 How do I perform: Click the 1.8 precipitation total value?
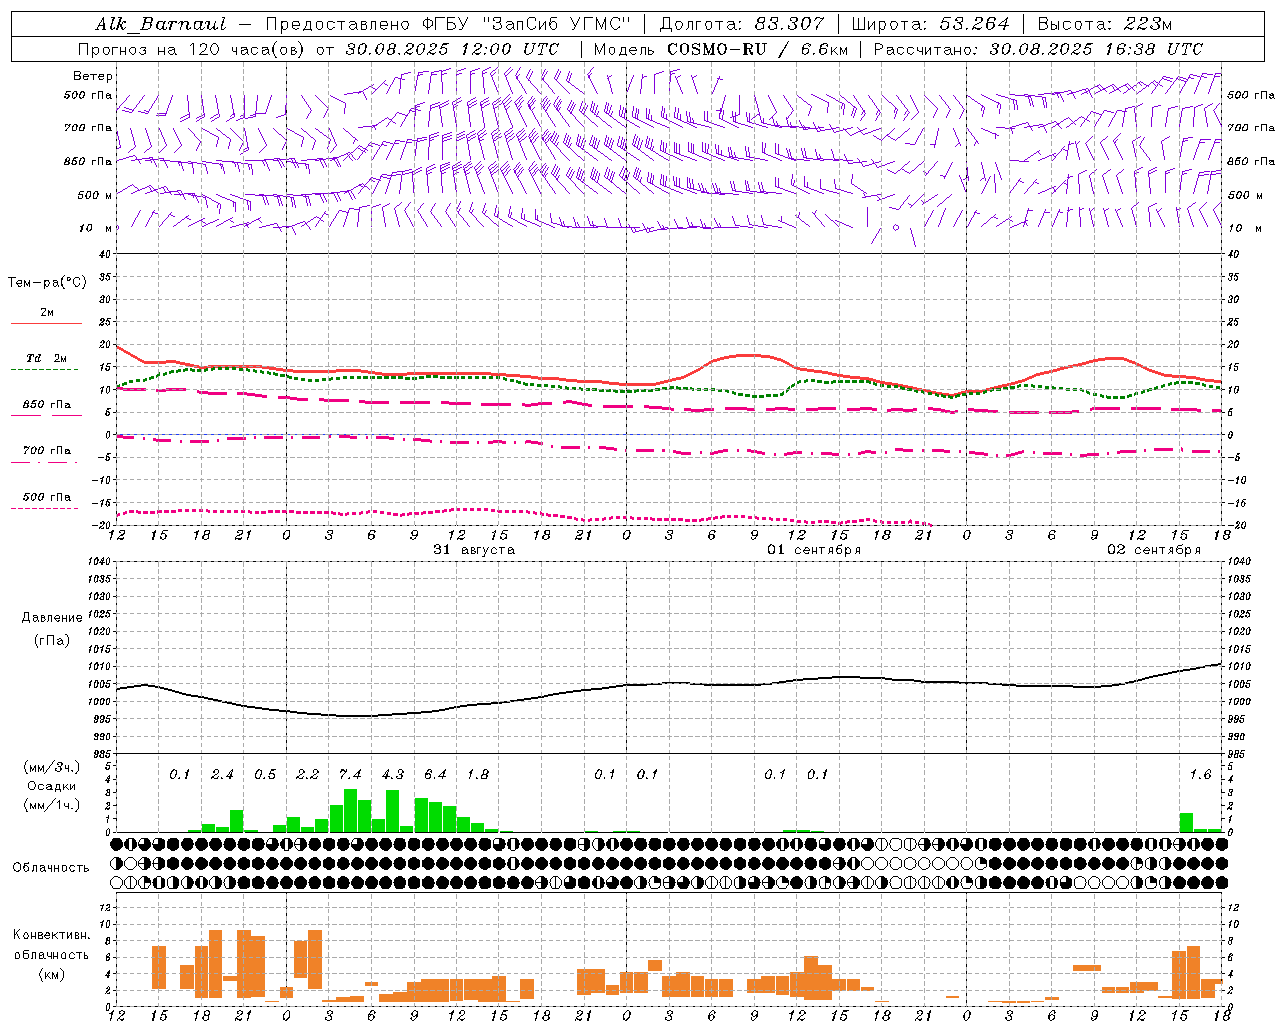478,774
